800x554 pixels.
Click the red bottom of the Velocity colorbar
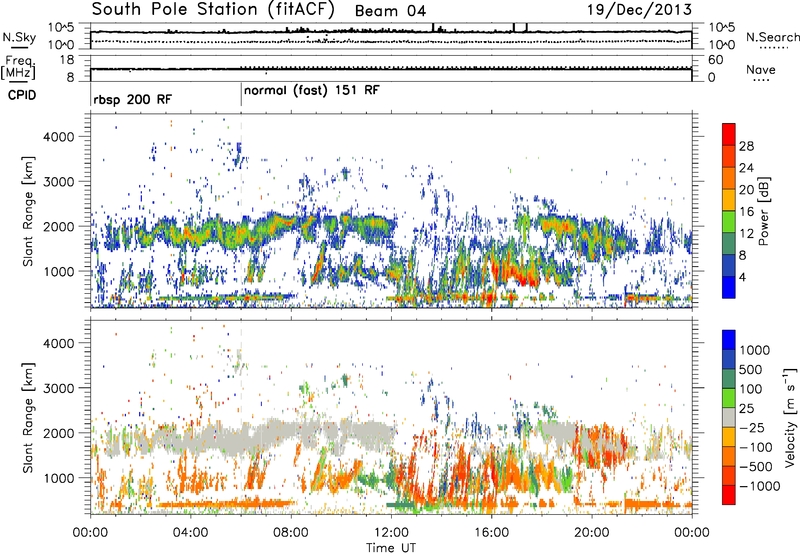tap(729, 495)
